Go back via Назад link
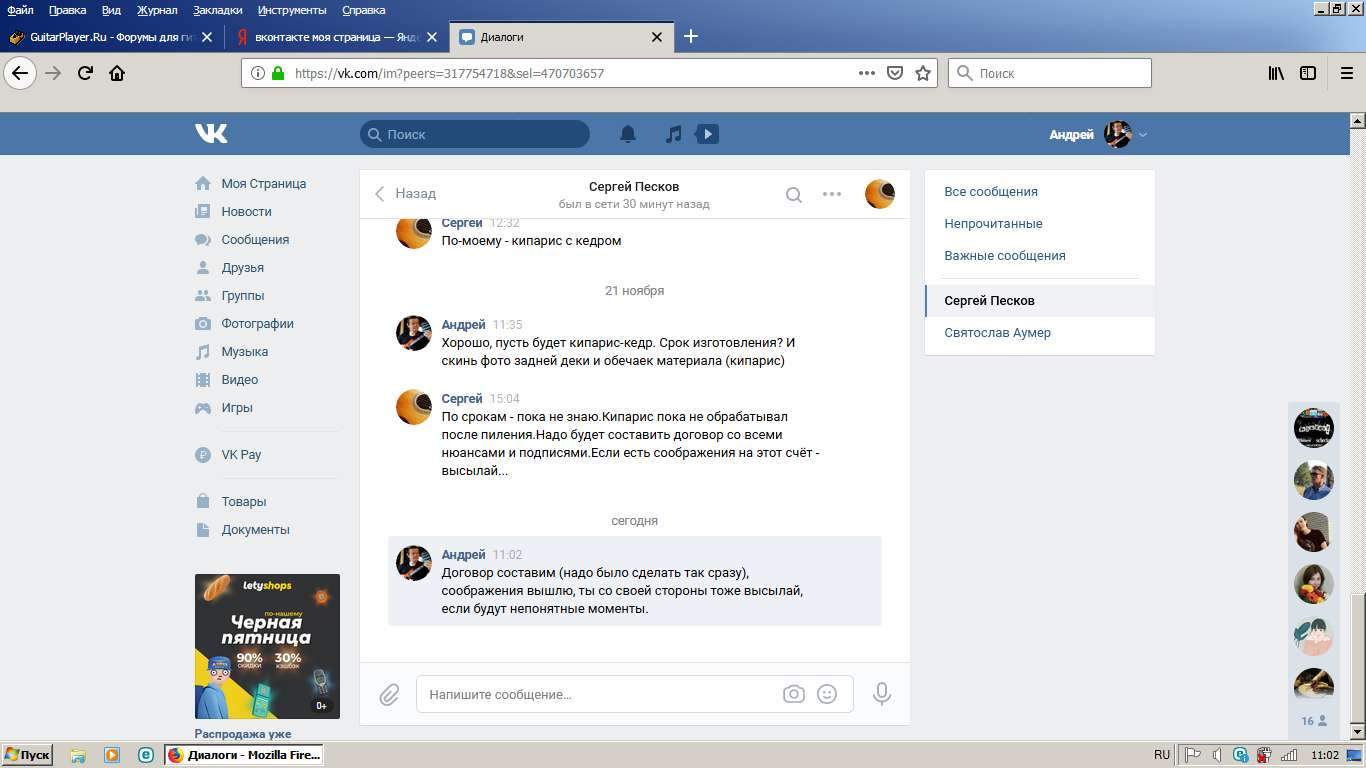1366x768 pixels. (x=405, y=194)
